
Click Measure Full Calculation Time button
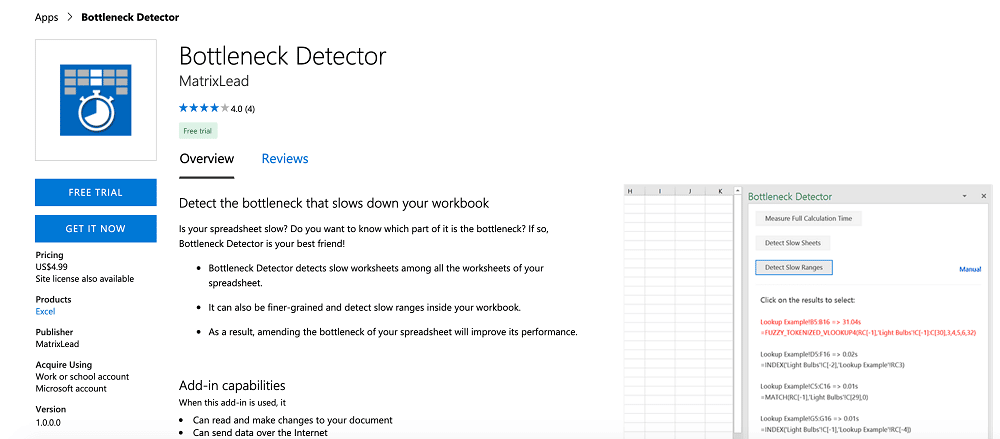[x=808, y=218]
